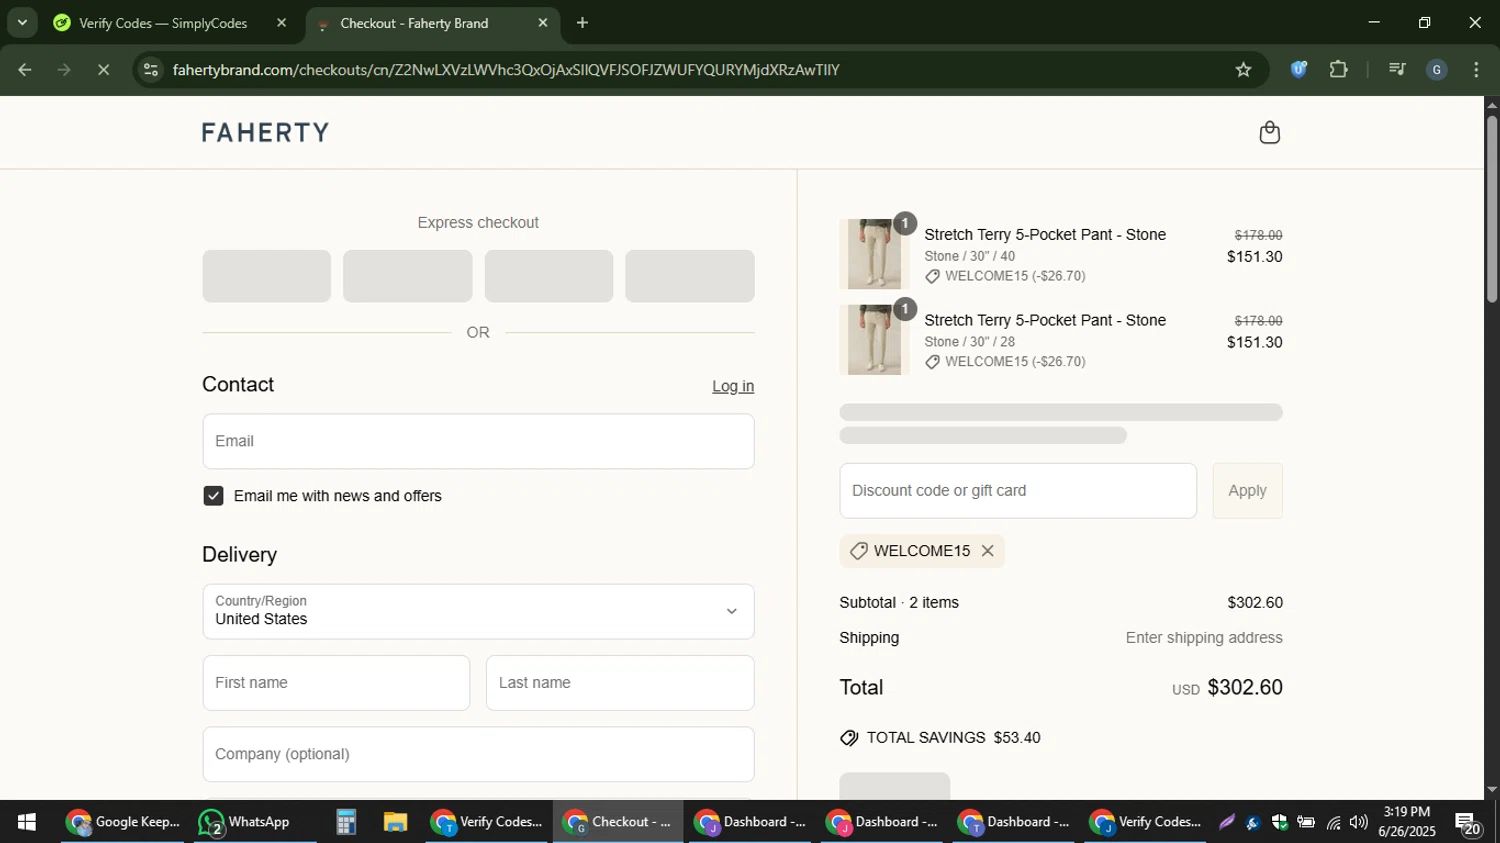Remove the WELCOME15 discount code tag
This screenshot has height=843, width=1500.
pos(987,551)
